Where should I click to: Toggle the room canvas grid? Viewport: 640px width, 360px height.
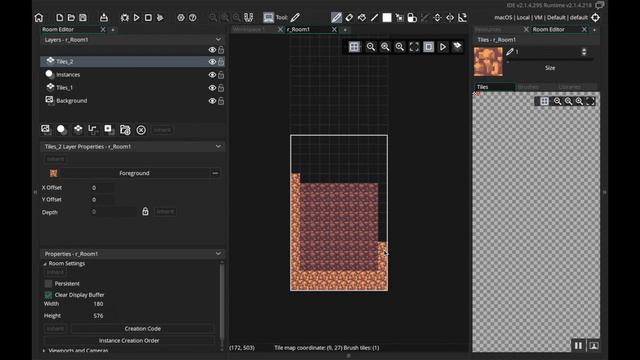(x=354, y=47)
